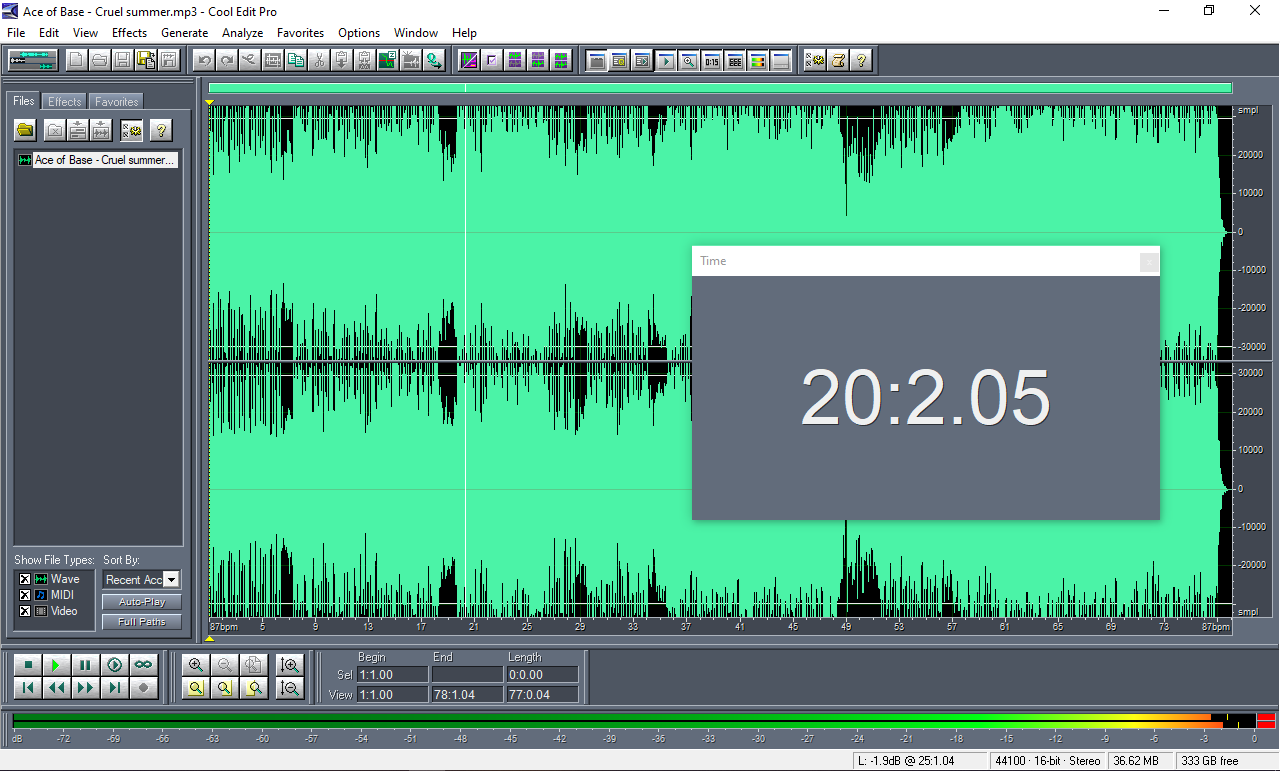
Task: Toggle the MIDI file type checkbox
Action: pyautogui.click(x=25, y=595)
